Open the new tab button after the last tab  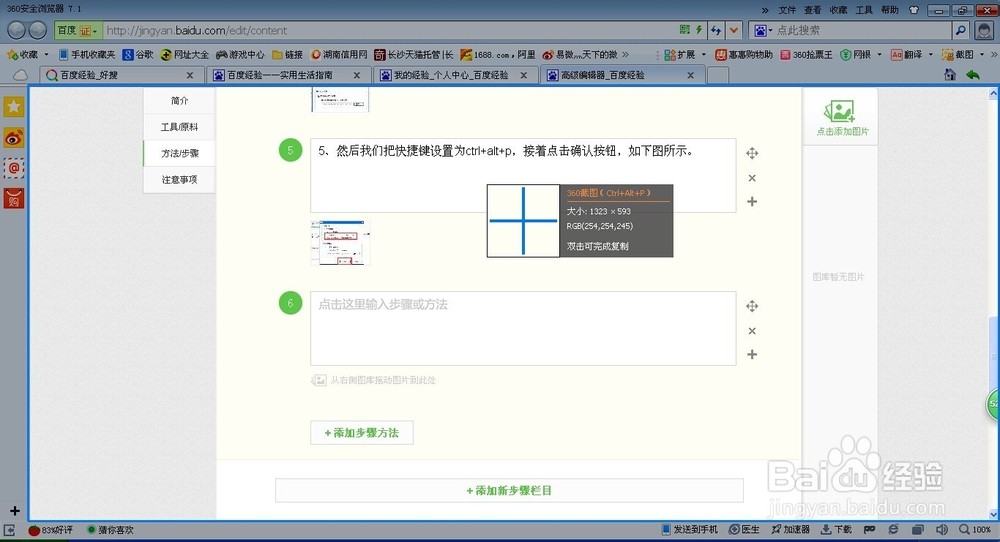718,75
